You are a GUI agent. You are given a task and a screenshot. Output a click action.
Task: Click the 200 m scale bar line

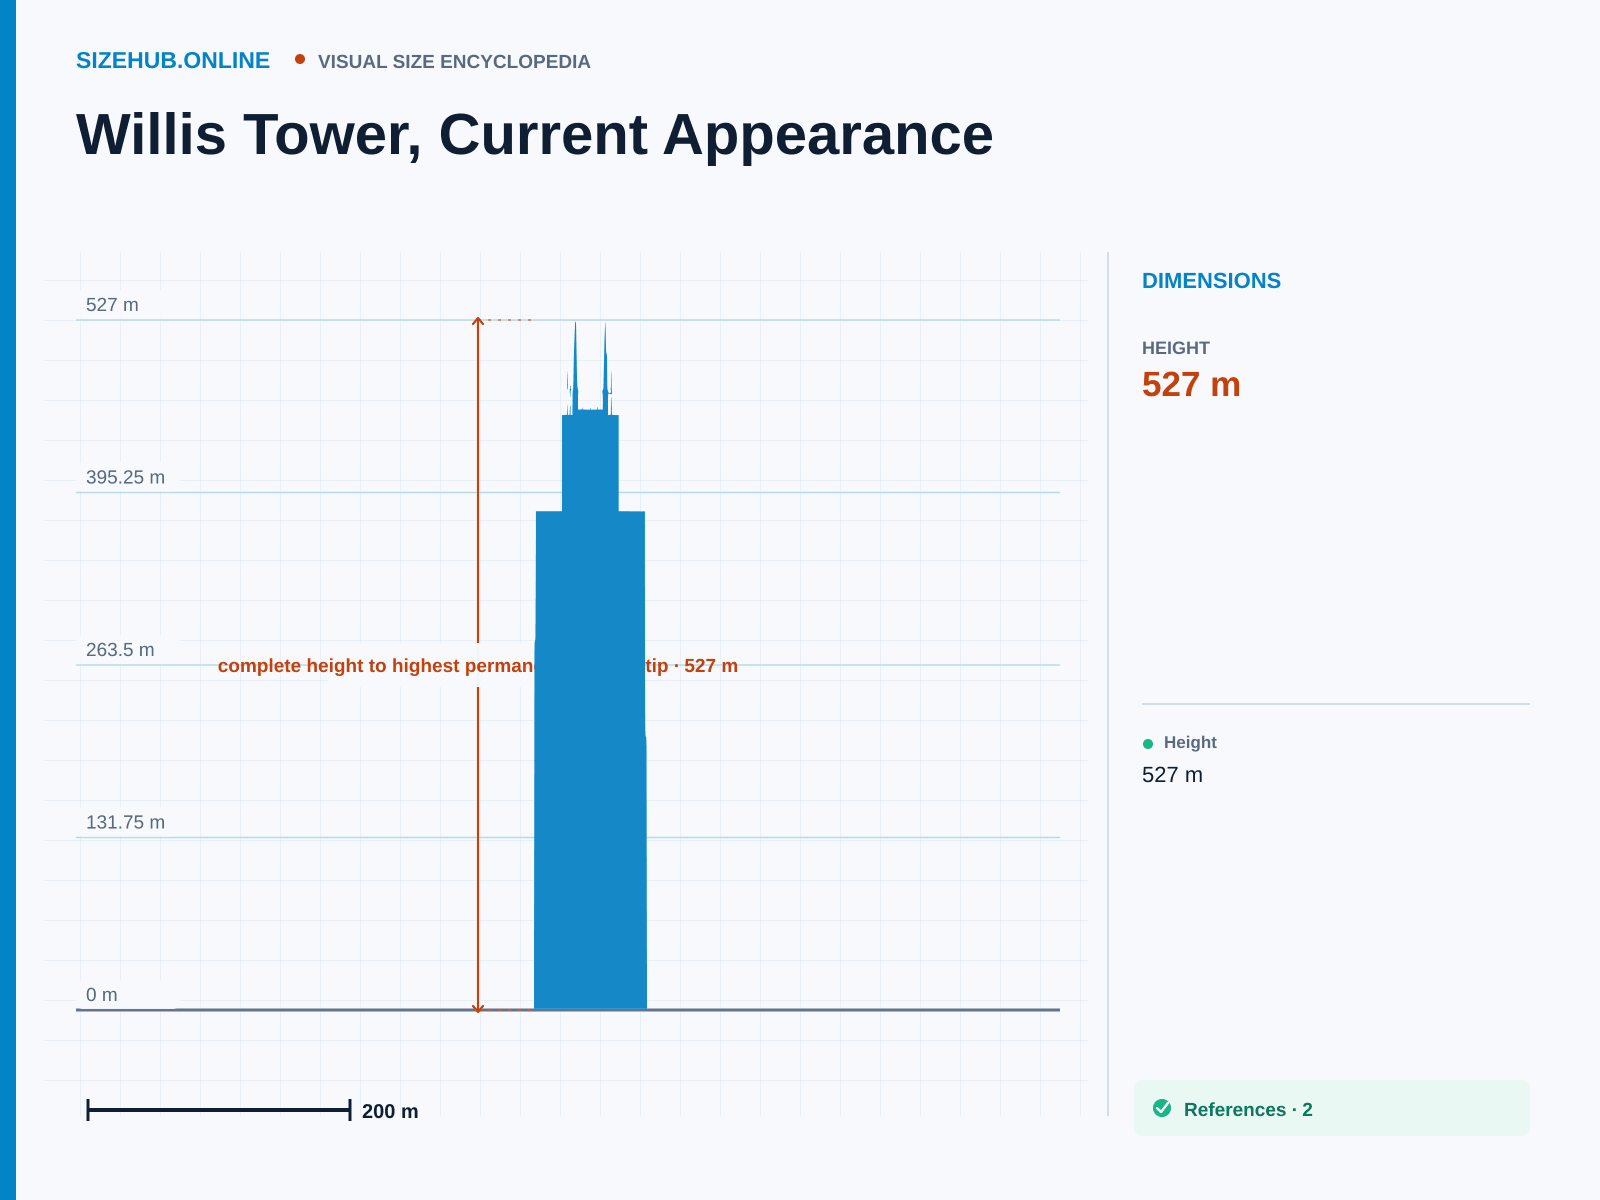[x=219, y=1110]
